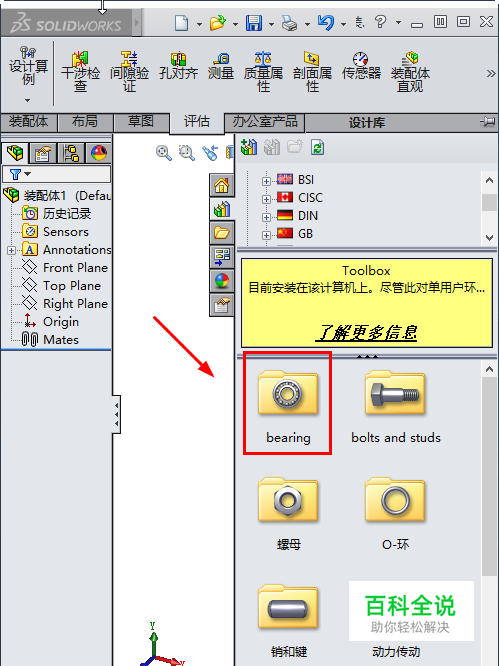Select Front Plane in the tree
Image resolution: width=499 pixels, height=666 pixels.
(x=65, y=268)
